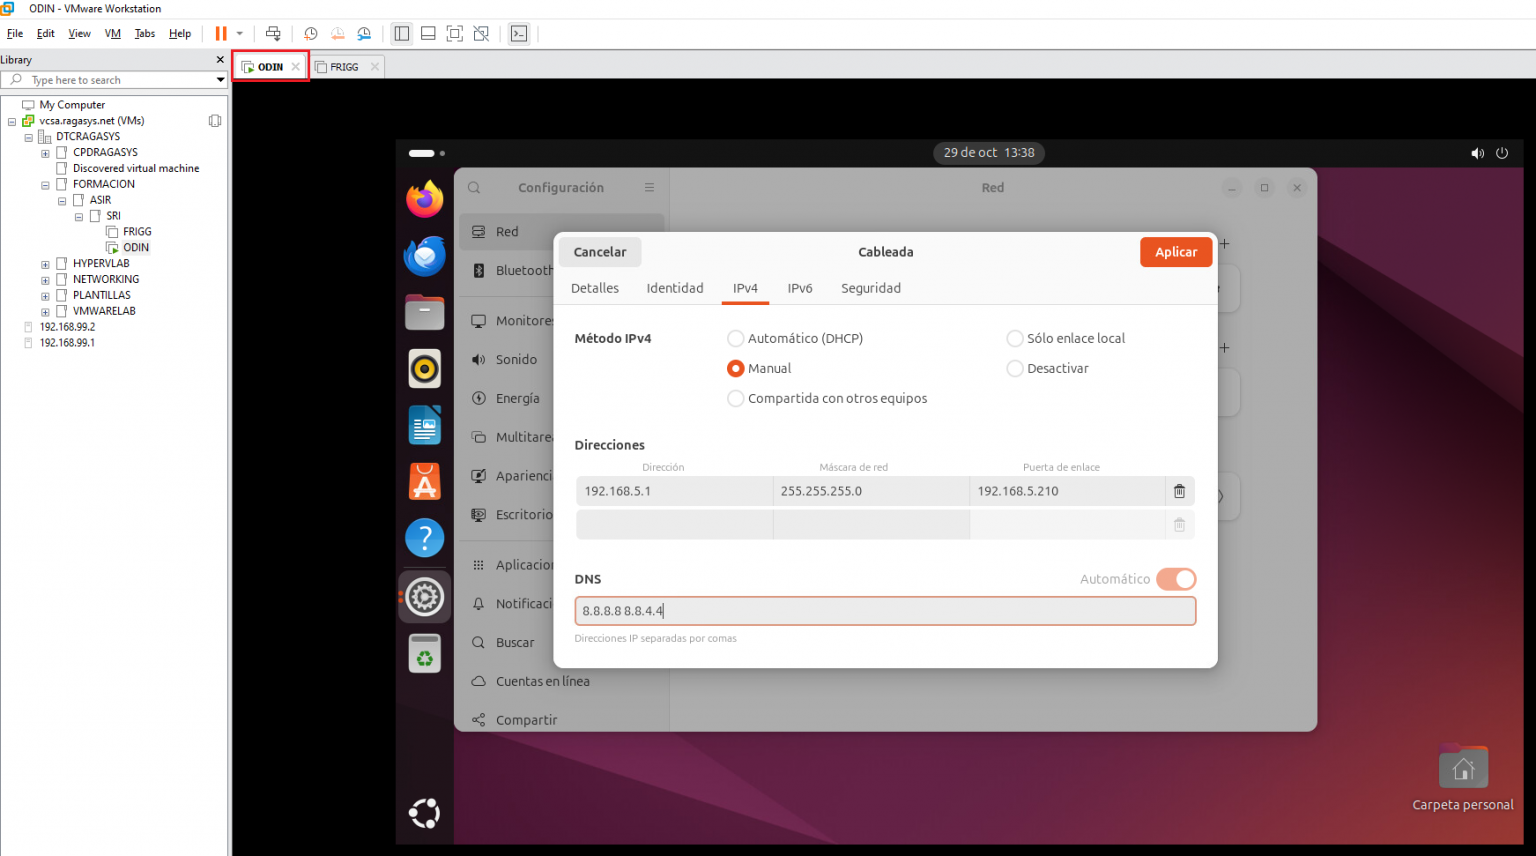
Task: Enter full screen mode for the VM
Action: coord(454,33)
